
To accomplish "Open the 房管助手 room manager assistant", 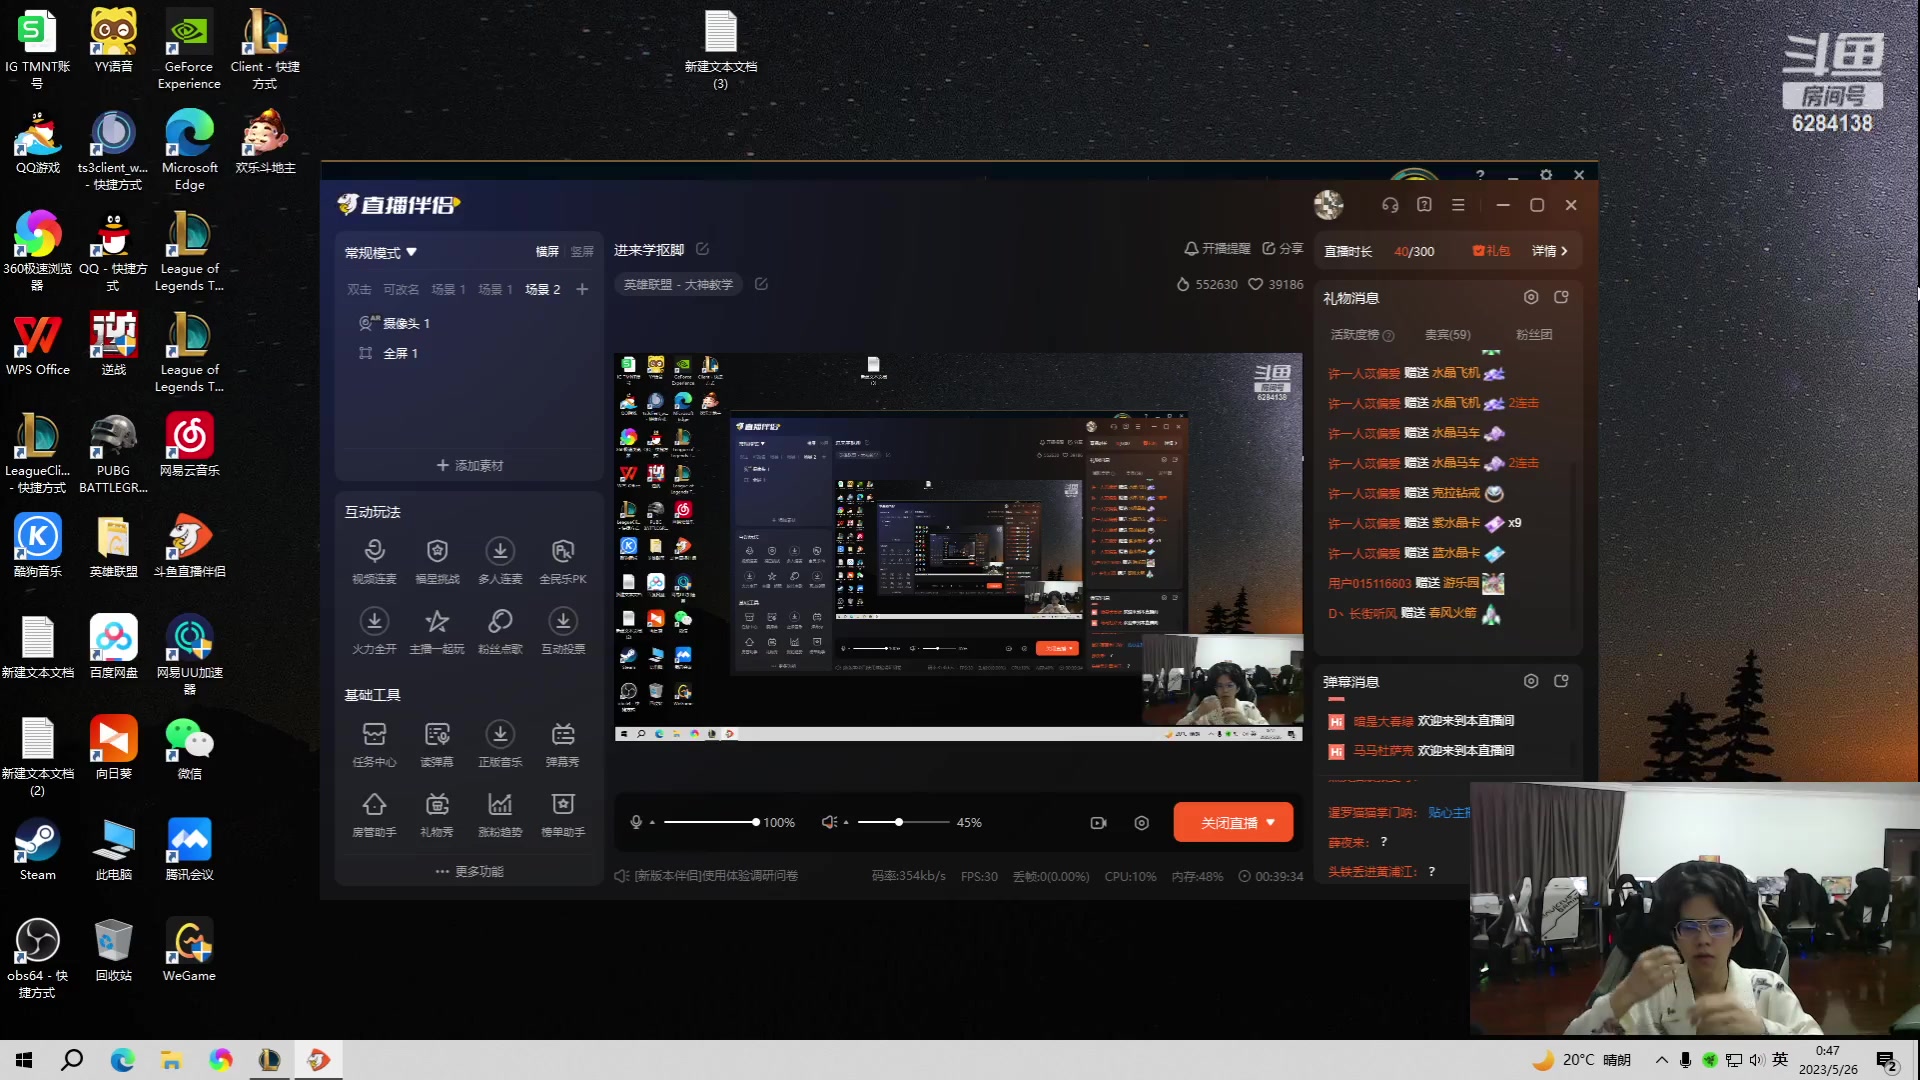I will [374, 814].
